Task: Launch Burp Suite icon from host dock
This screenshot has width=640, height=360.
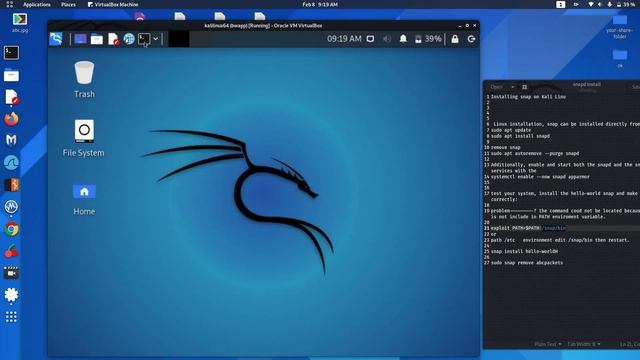Action: click(11, 184)
